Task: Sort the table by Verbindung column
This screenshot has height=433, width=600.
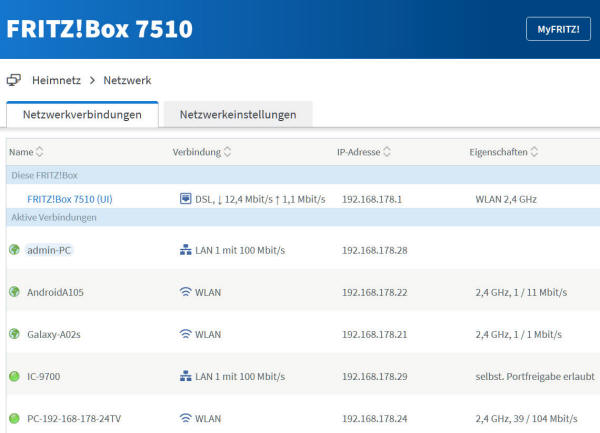Action: click(x=227, y=152)
